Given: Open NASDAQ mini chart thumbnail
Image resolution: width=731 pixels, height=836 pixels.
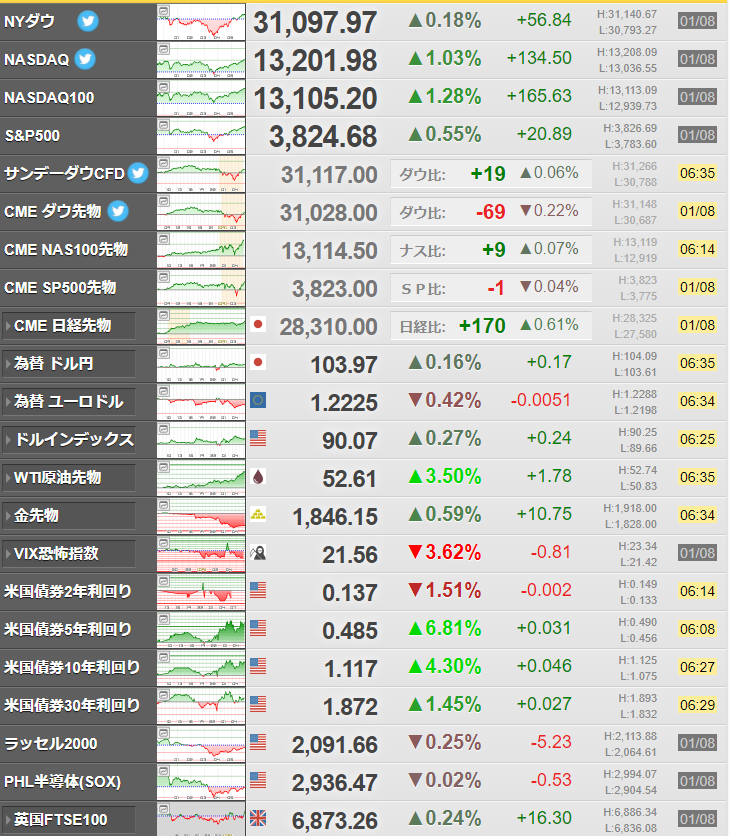Looking at the screenshot, I should [x=201, y=60].
